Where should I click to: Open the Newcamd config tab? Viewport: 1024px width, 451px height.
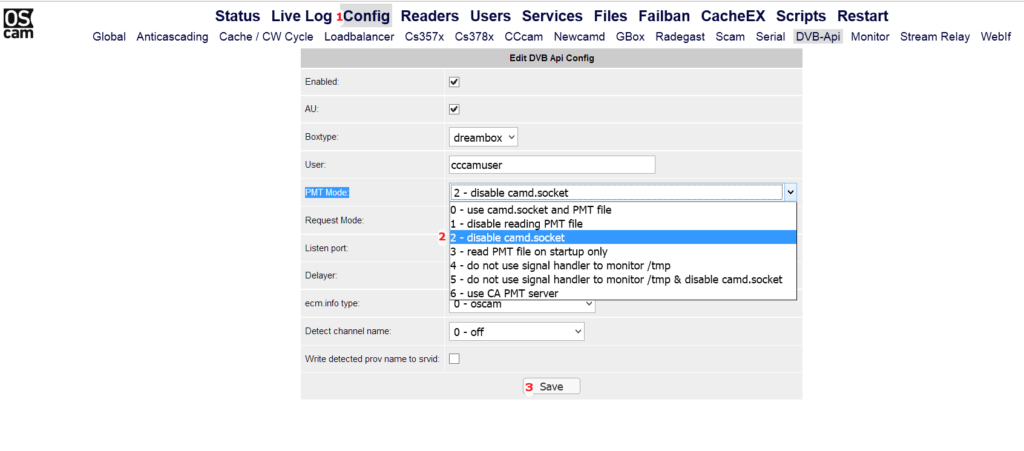[x=579, y=37]
